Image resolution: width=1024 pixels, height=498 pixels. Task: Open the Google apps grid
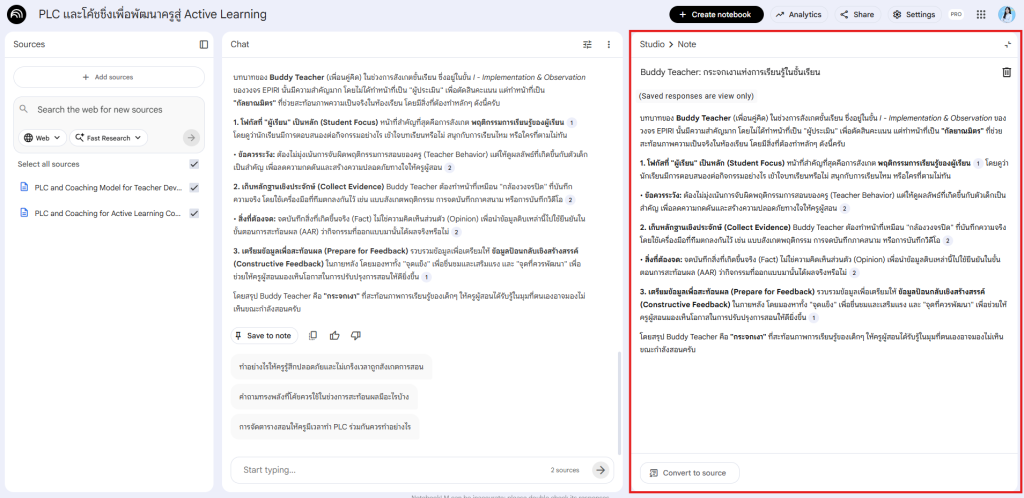pos(979,14)
